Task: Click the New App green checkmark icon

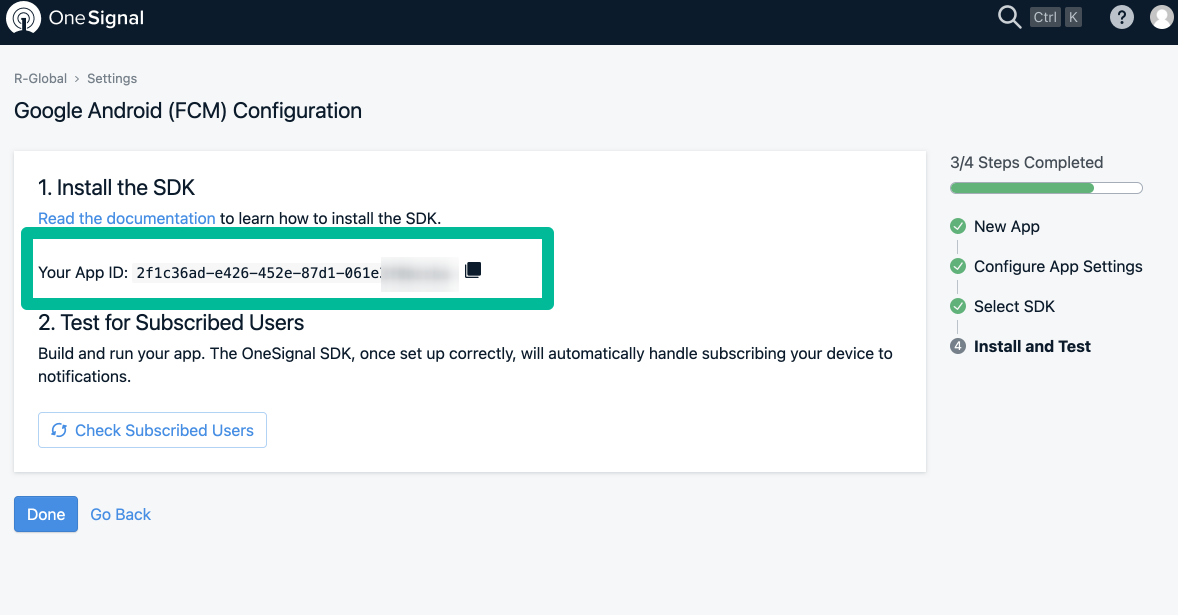Action: coord(958,226)
